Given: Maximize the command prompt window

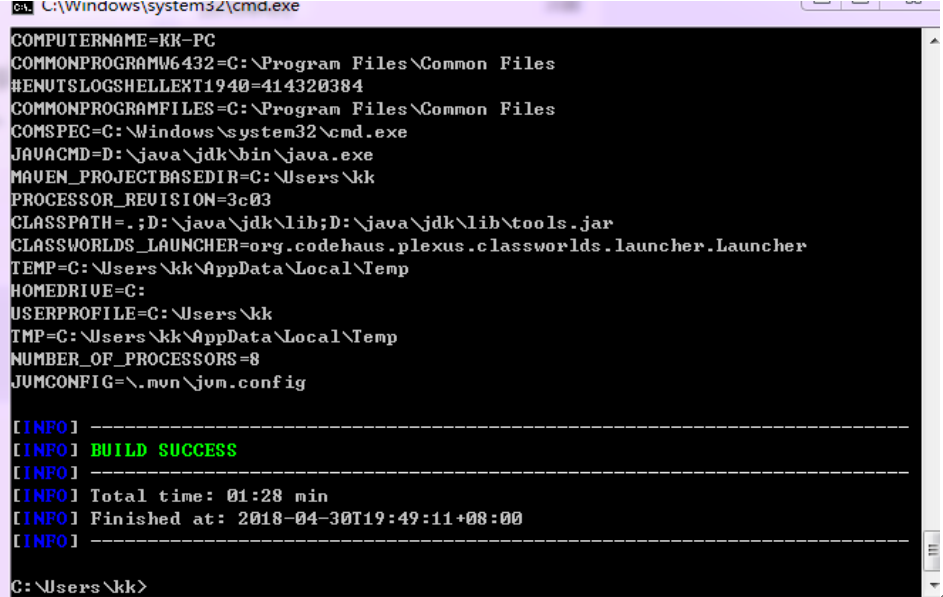Looking at the screenshot, I should pyautogui.click(x=860, y=4).
